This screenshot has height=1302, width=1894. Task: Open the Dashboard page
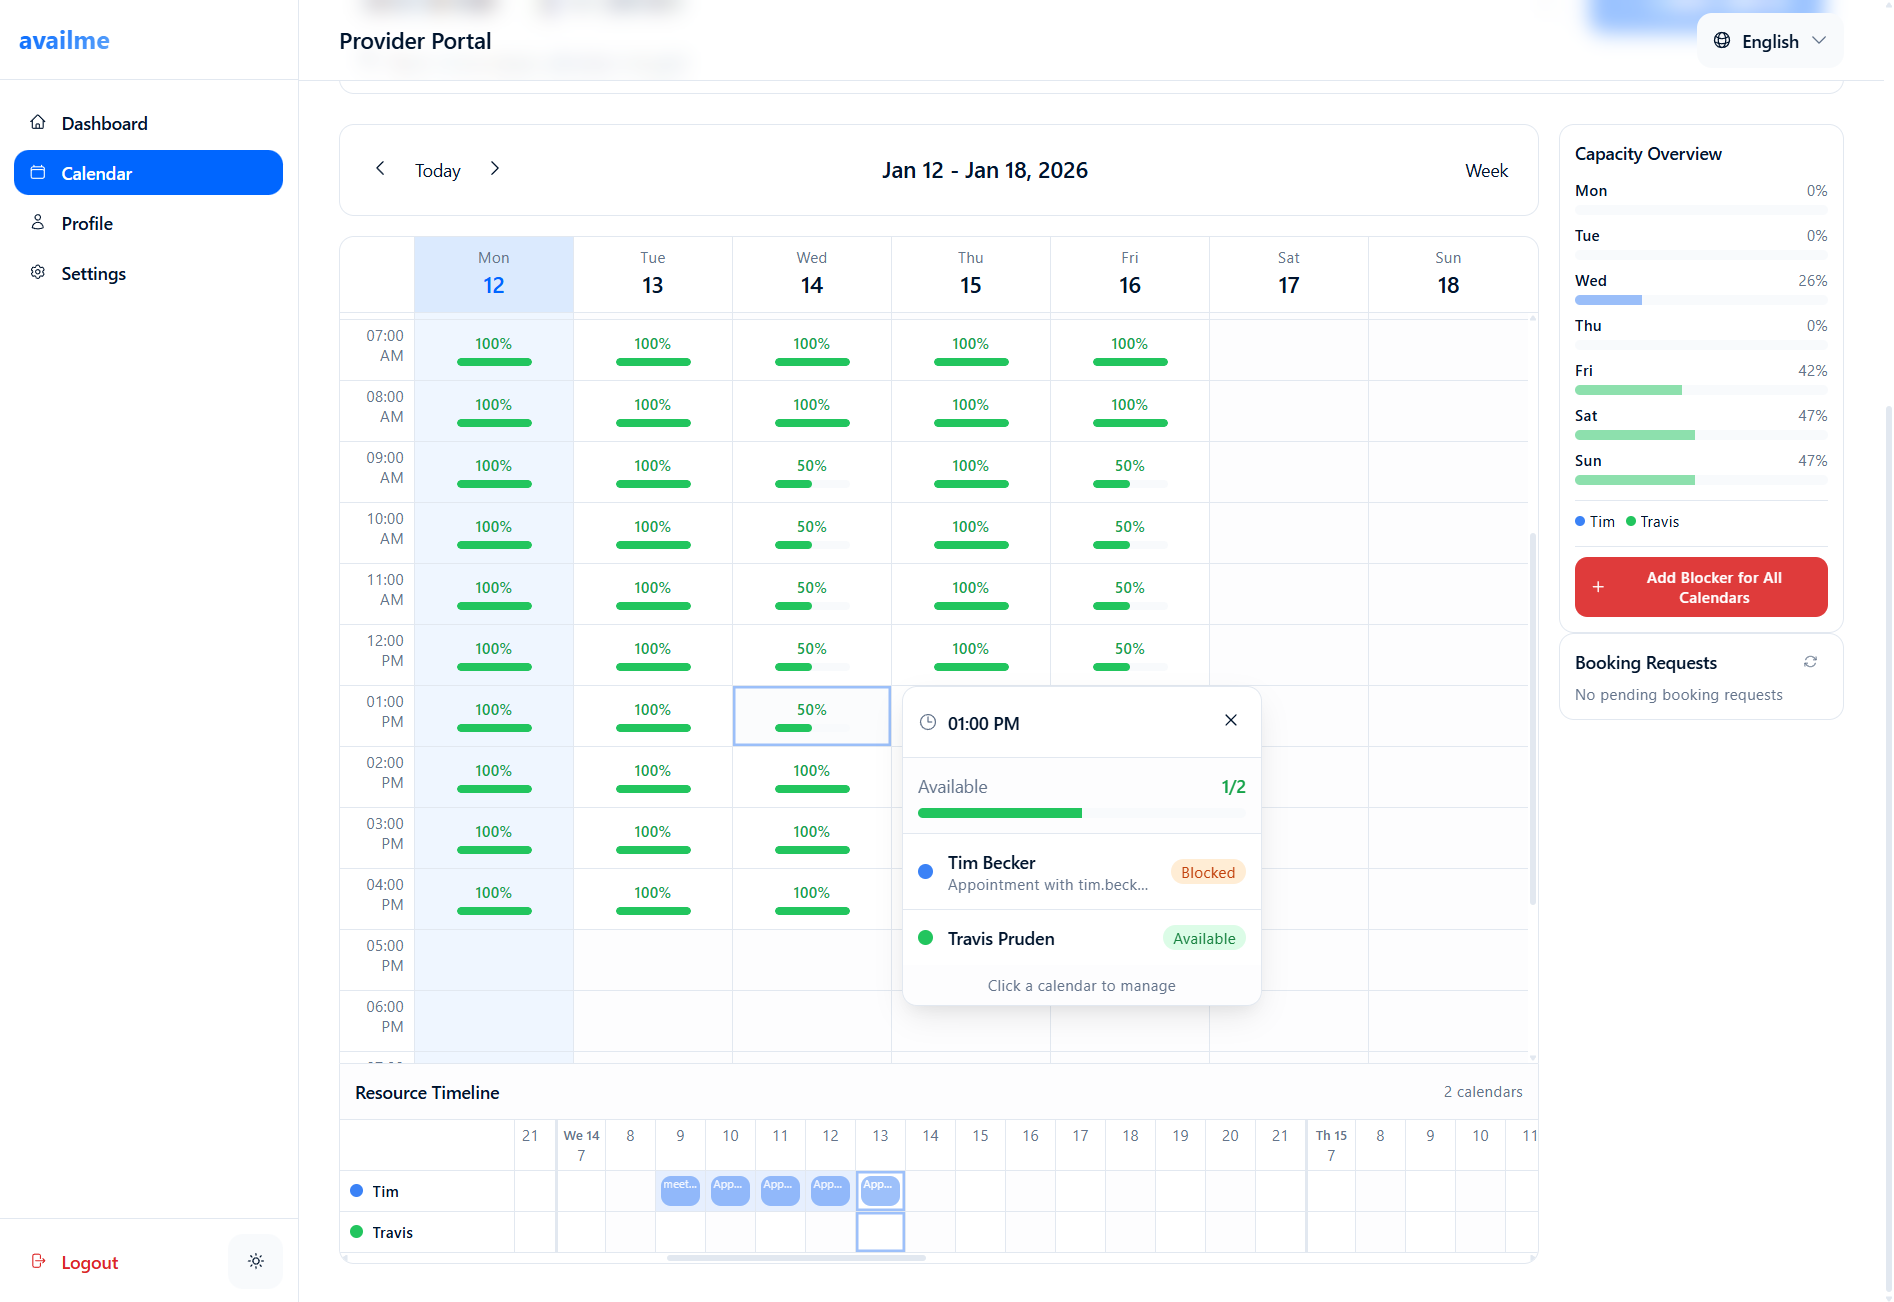click(104, 124)
